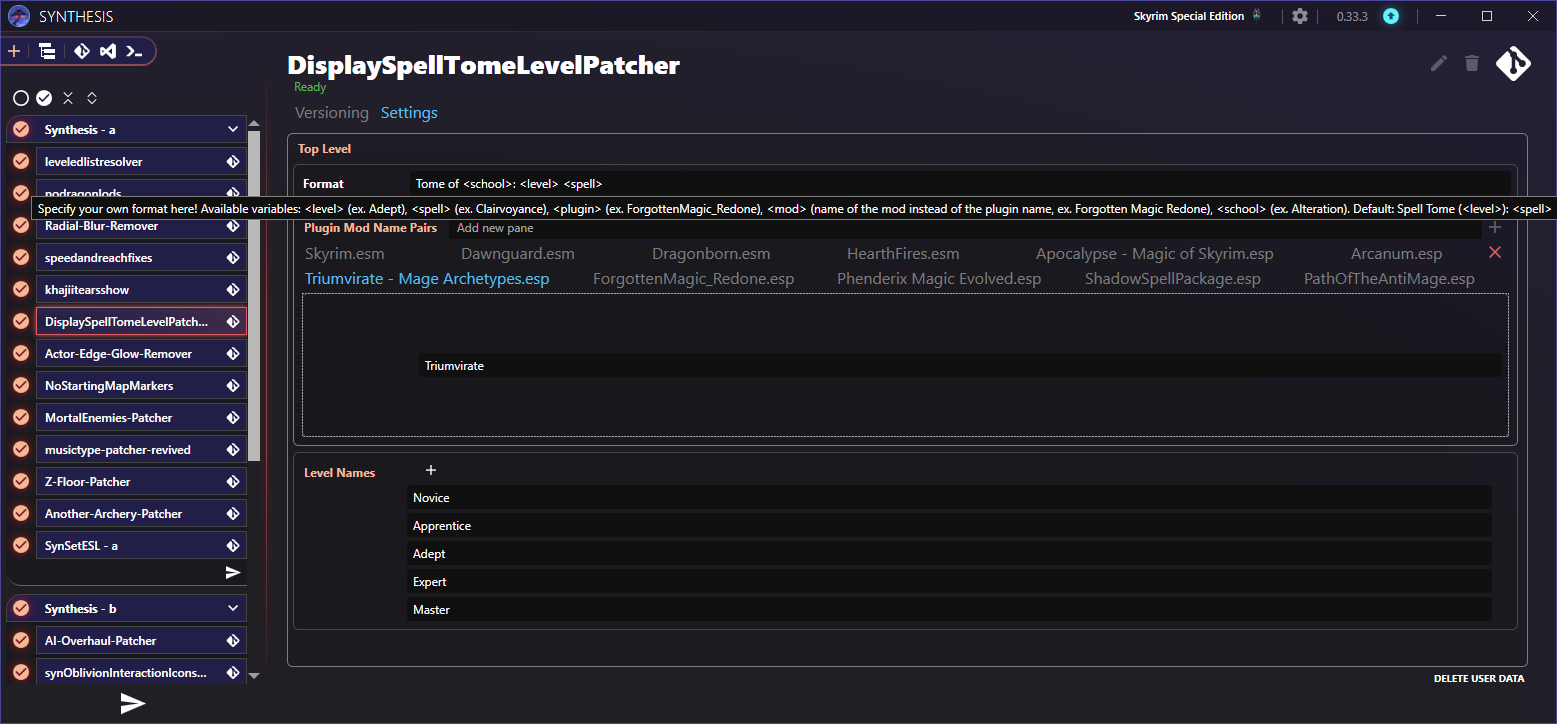Select the synOblivionInteractionIcons patcher
This screenshot has height=724, width=1557.
pyautogui.click(x=142, y=673)
